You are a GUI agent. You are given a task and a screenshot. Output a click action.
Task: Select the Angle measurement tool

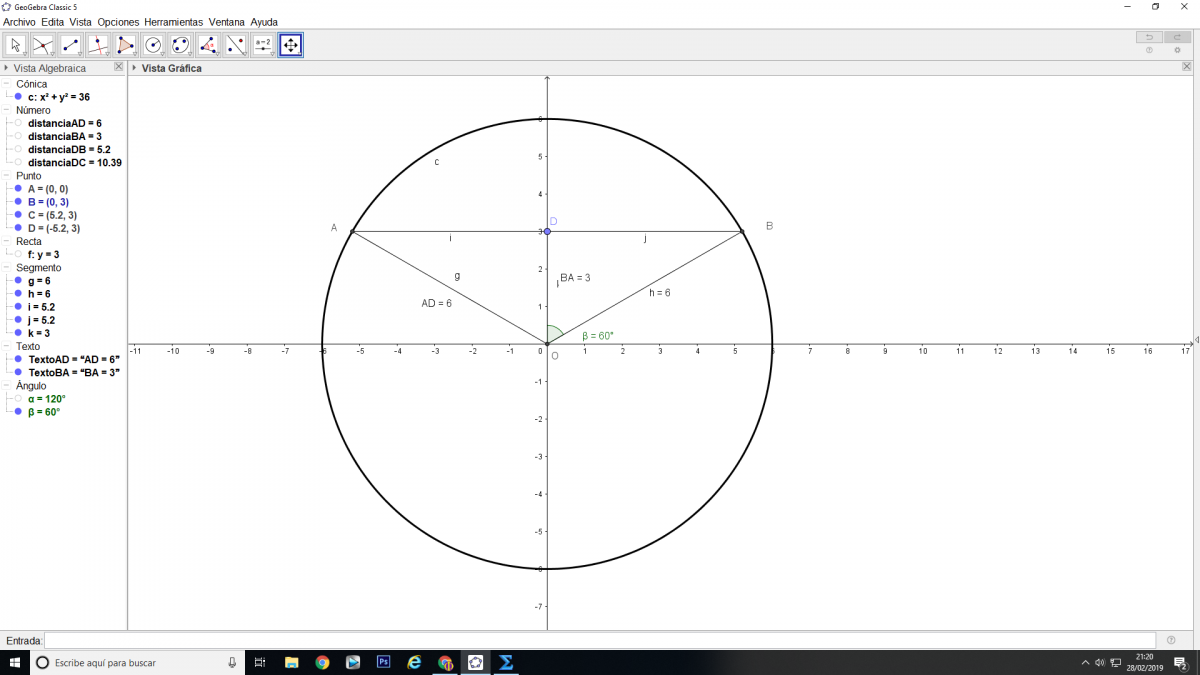tap(208, 45)
